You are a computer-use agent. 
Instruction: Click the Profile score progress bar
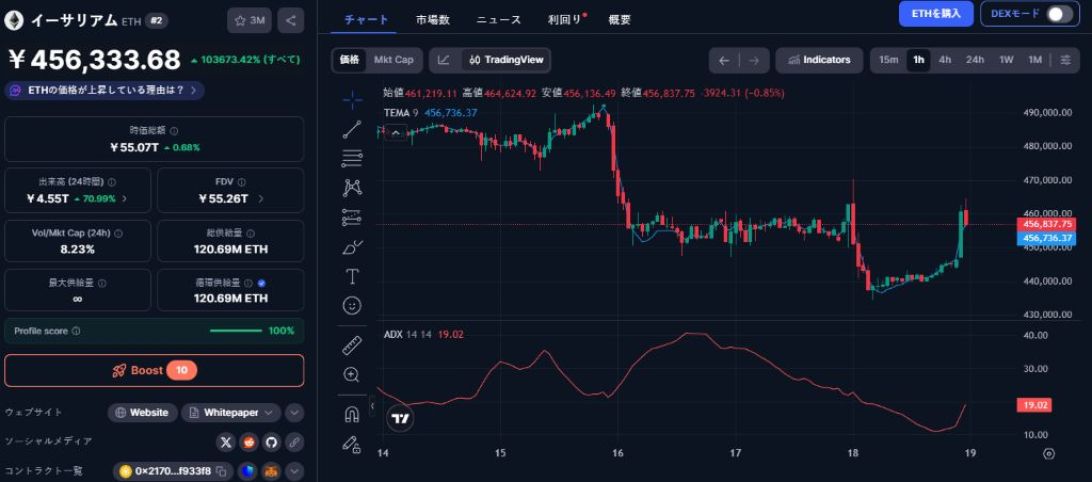tap(237, 331)
